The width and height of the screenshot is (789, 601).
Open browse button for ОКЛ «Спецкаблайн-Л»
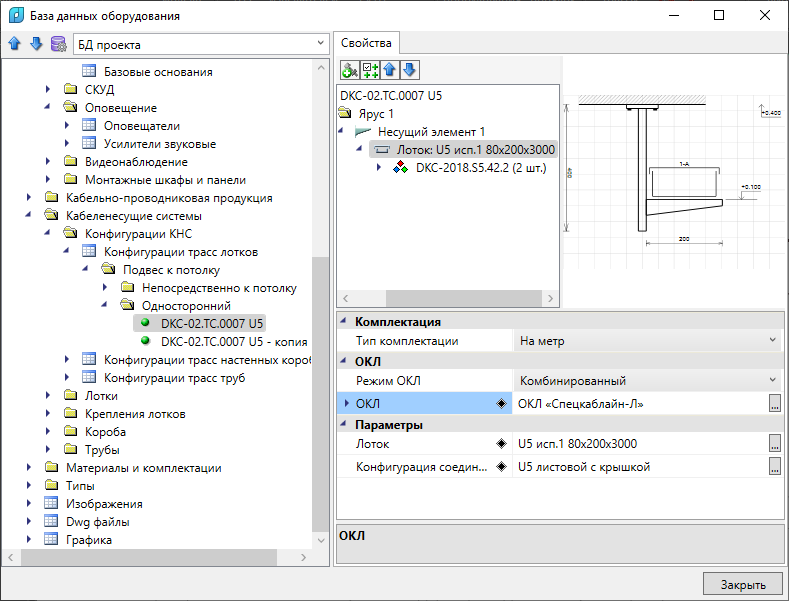[774, 403]
